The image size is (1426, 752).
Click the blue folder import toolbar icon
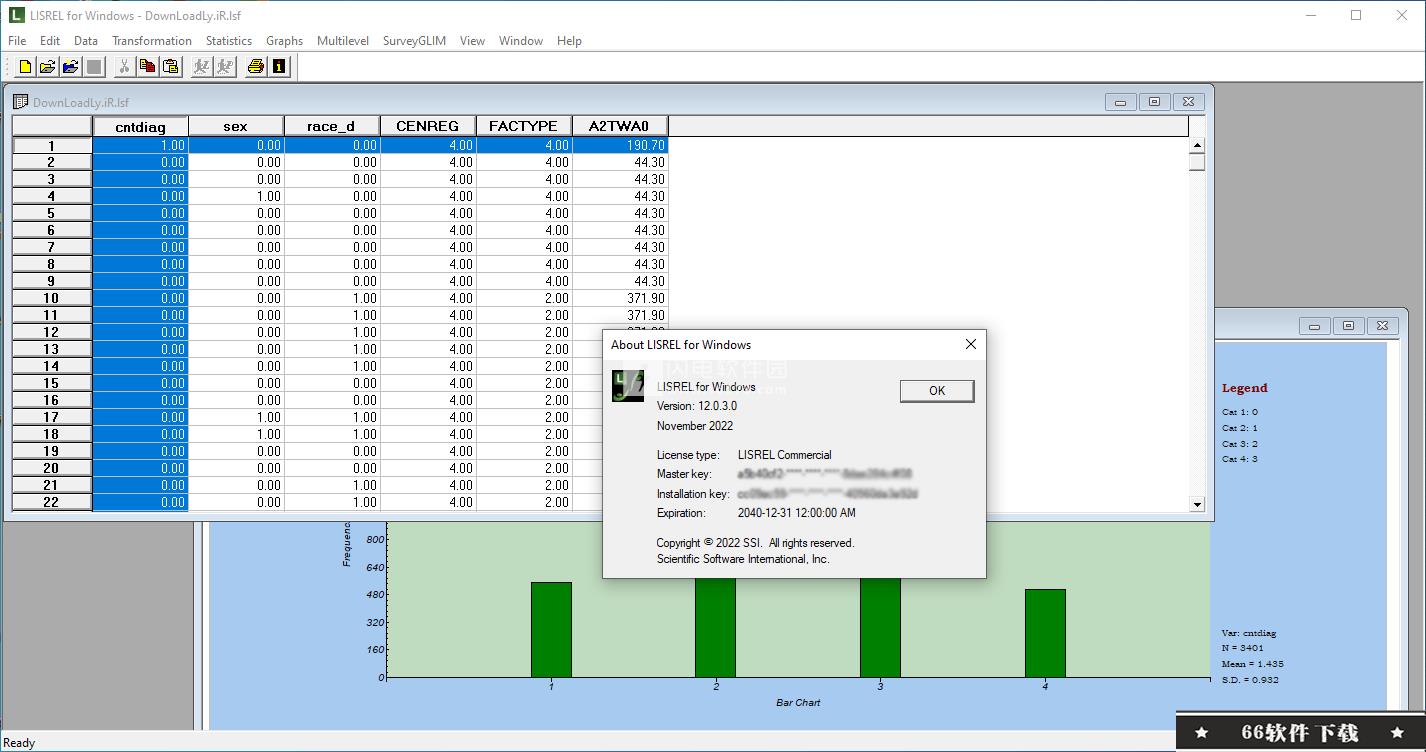70,67
